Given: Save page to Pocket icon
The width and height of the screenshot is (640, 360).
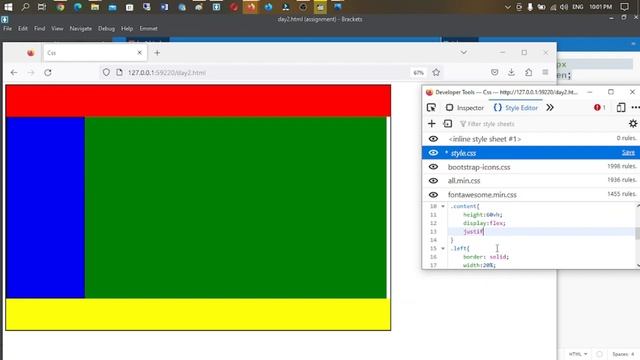Looking at the screenshot, I should coord(494,73).
